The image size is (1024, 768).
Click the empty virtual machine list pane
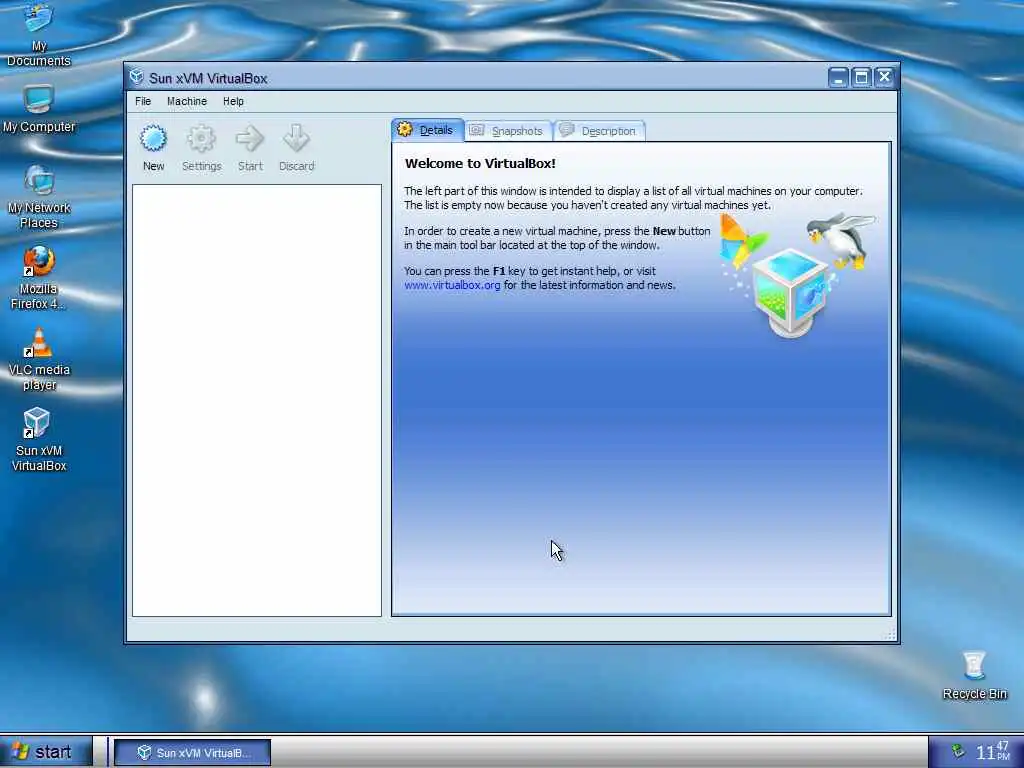coord(257,400)
